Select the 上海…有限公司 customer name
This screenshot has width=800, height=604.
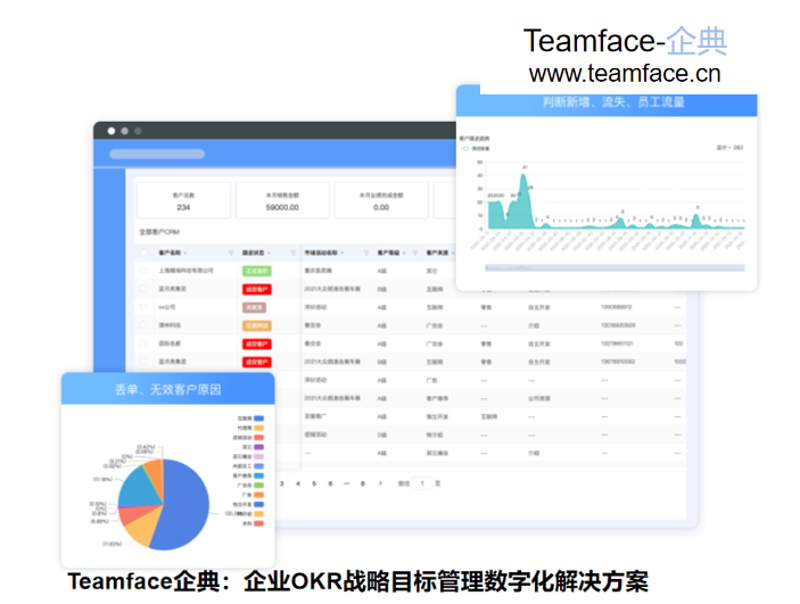[186, 270]
